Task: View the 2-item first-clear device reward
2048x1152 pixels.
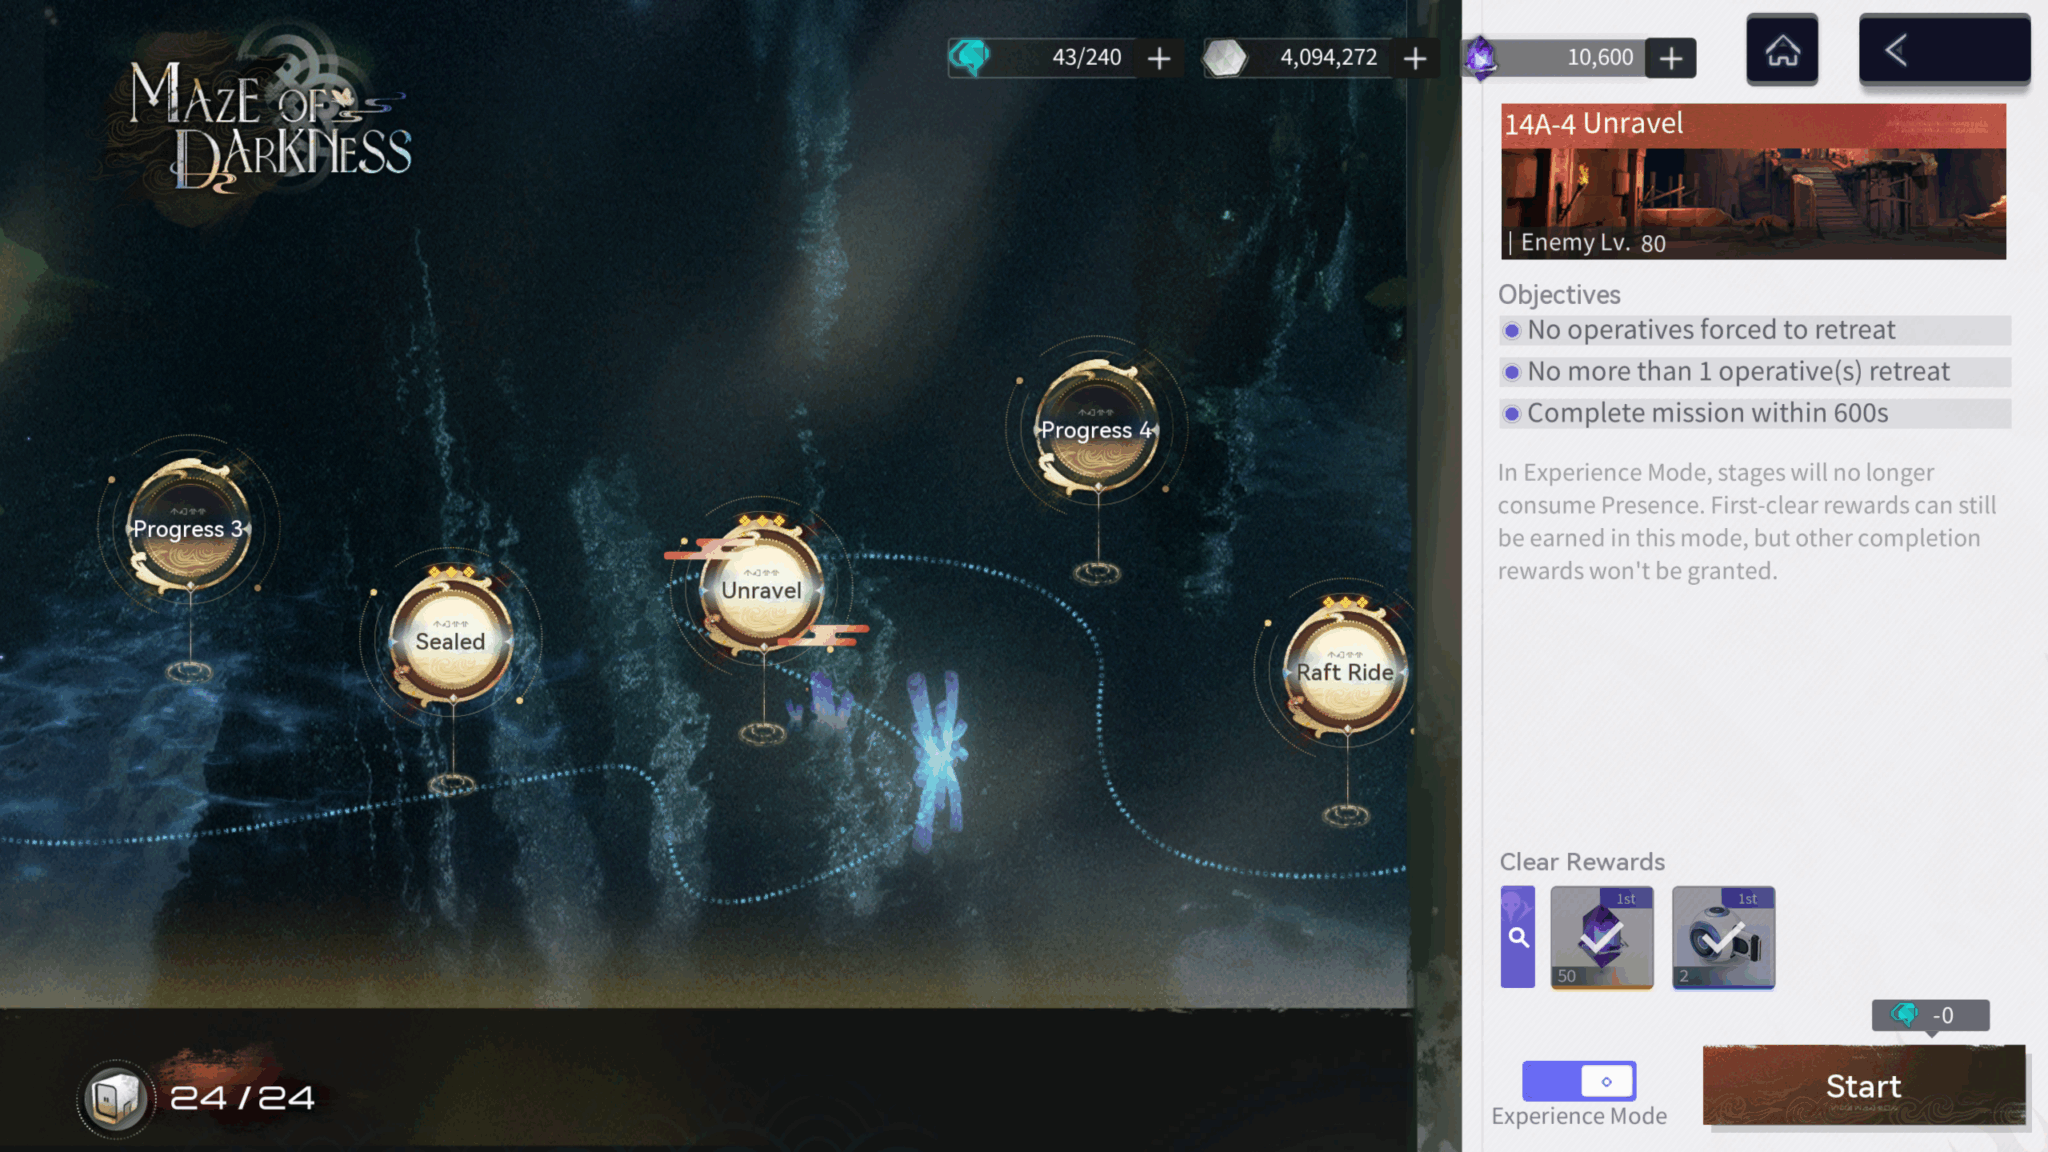Action: tap(1723, 937)
